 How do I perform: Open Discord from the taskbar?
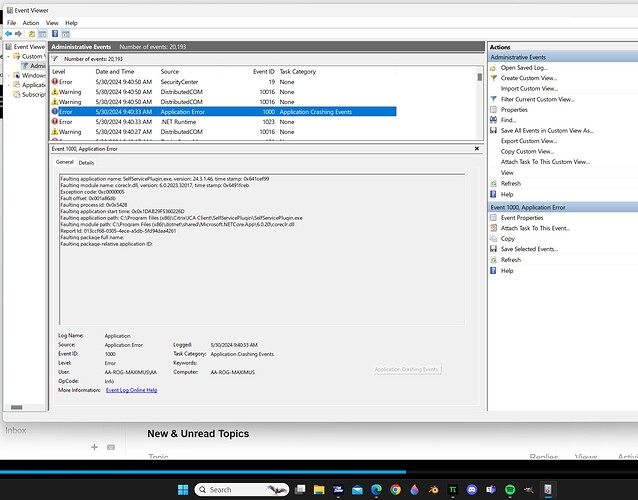point(472,489)
